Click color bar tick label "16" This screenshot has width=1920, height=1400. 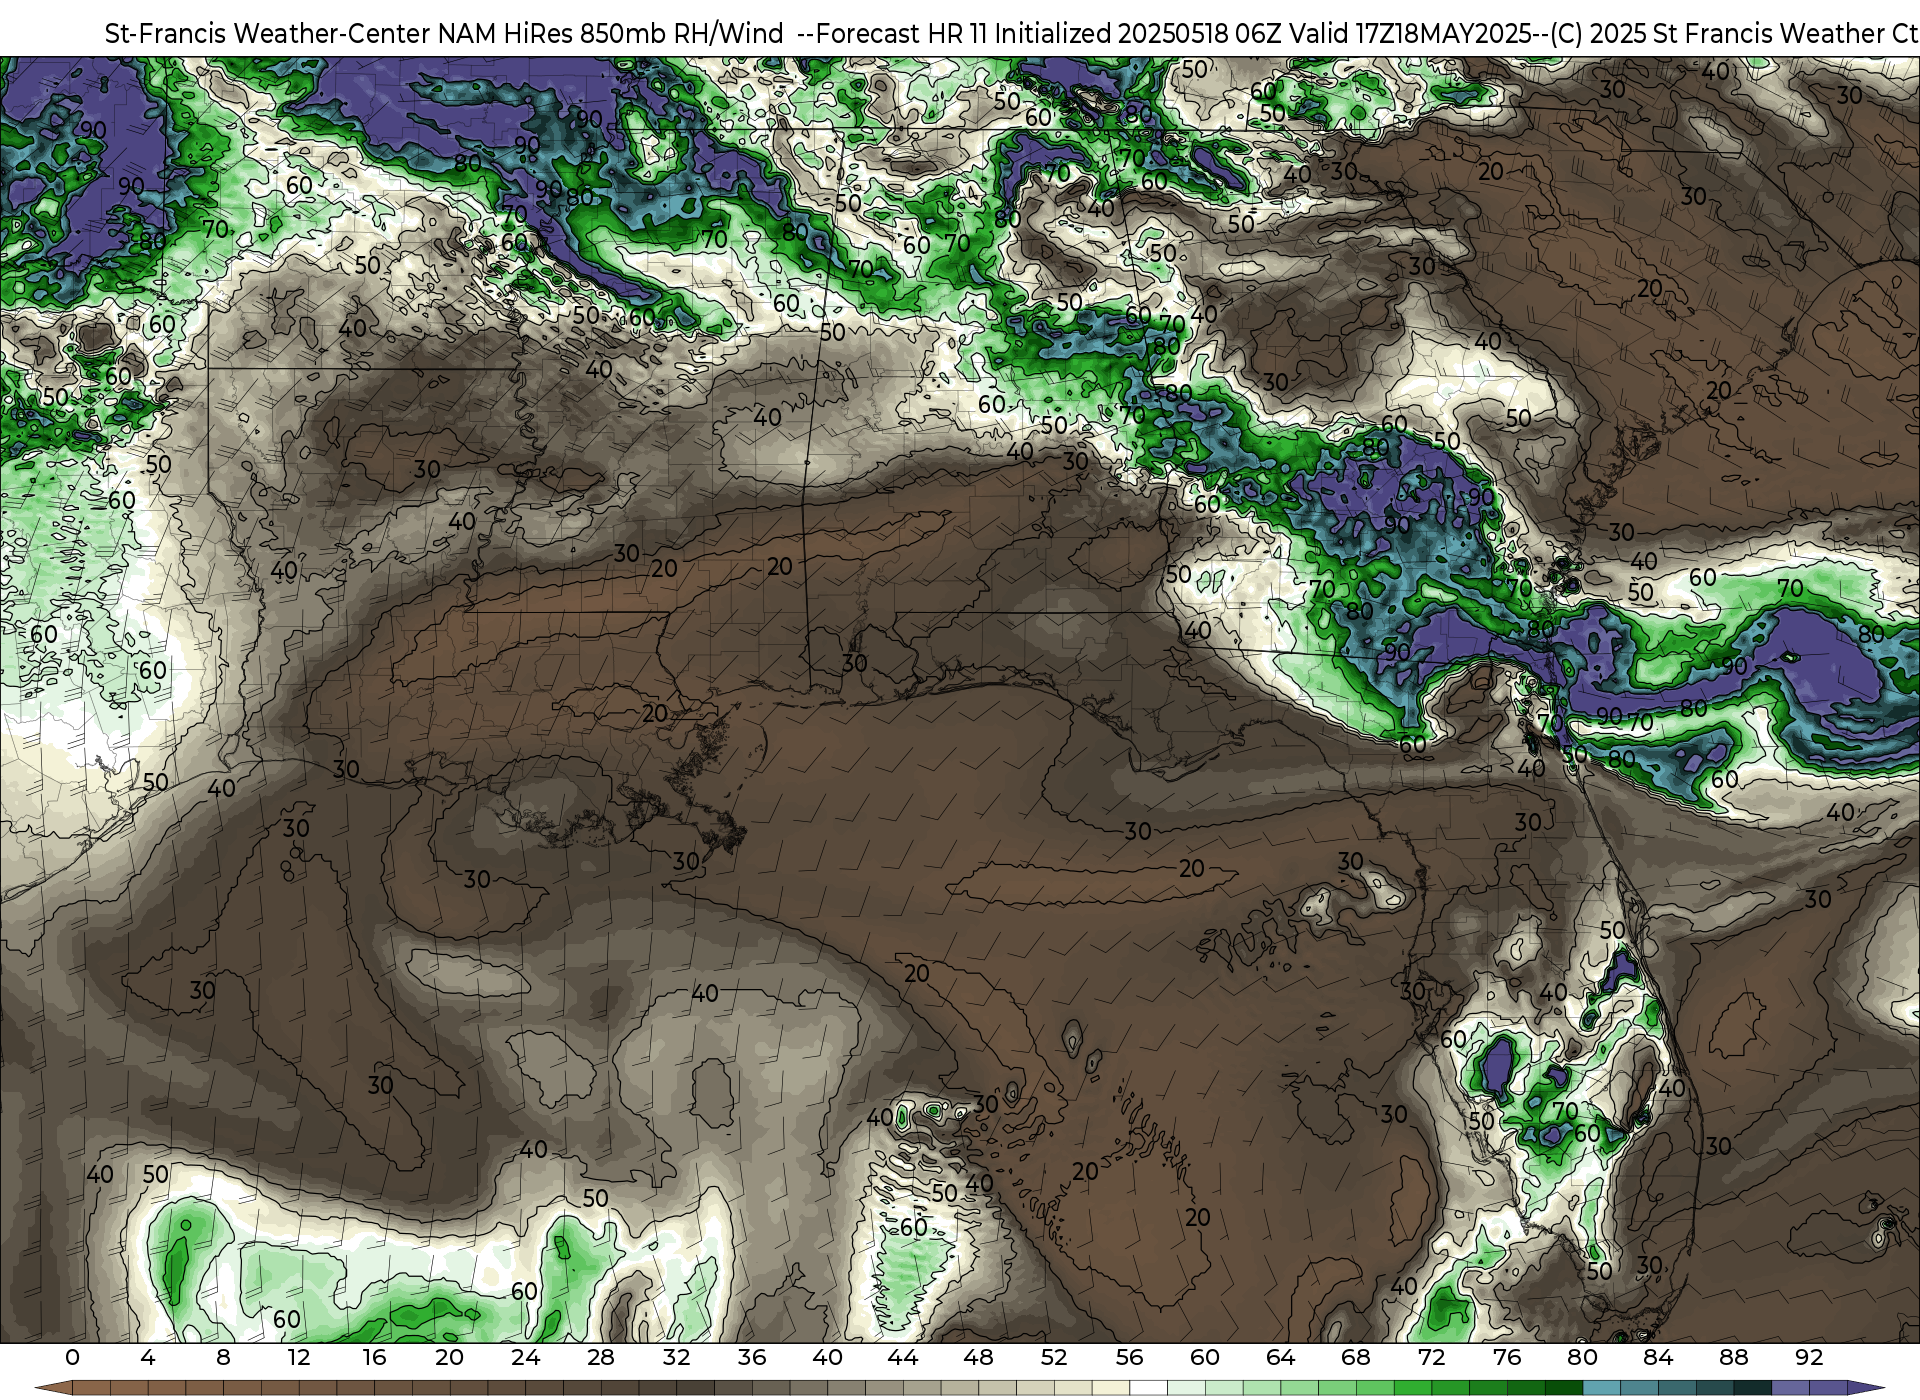point(374,1357)
